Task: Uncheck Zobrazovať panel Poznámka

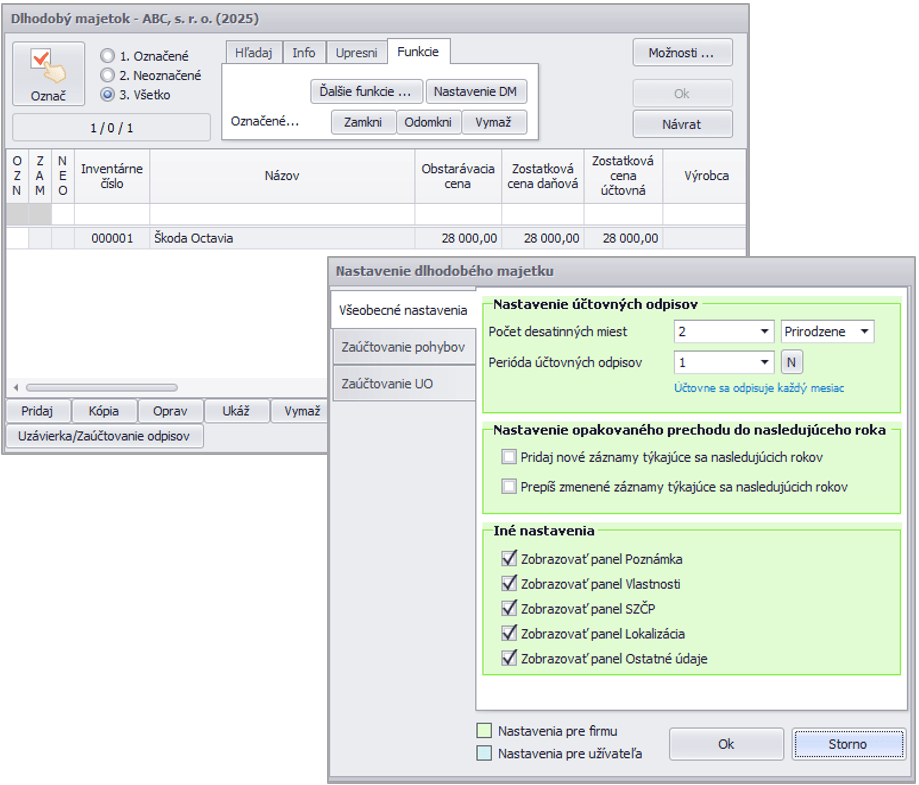Action: (509, 559)
